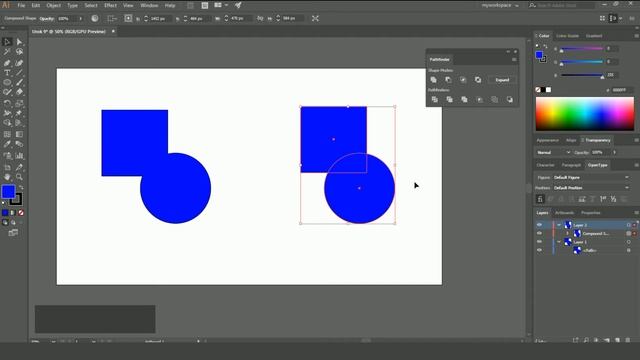
Task: Open the workspace switcher dropdown
Action: pyautogui.click(x=500, y=5)
